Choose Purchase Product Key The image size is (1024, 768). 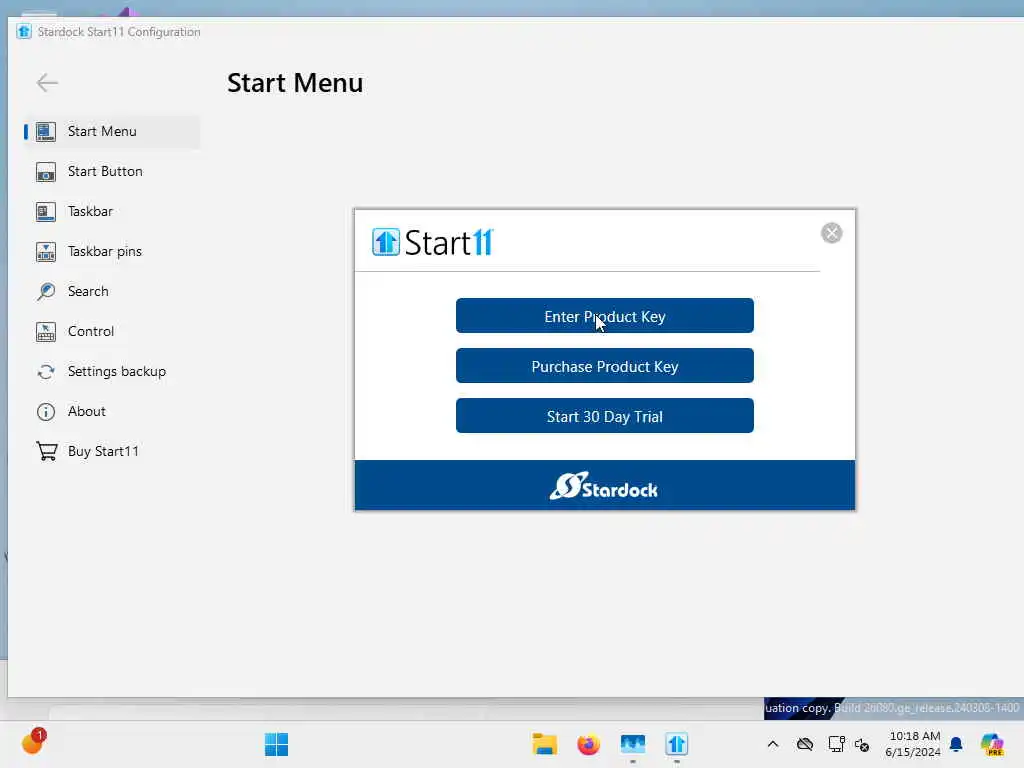(605, 366)
